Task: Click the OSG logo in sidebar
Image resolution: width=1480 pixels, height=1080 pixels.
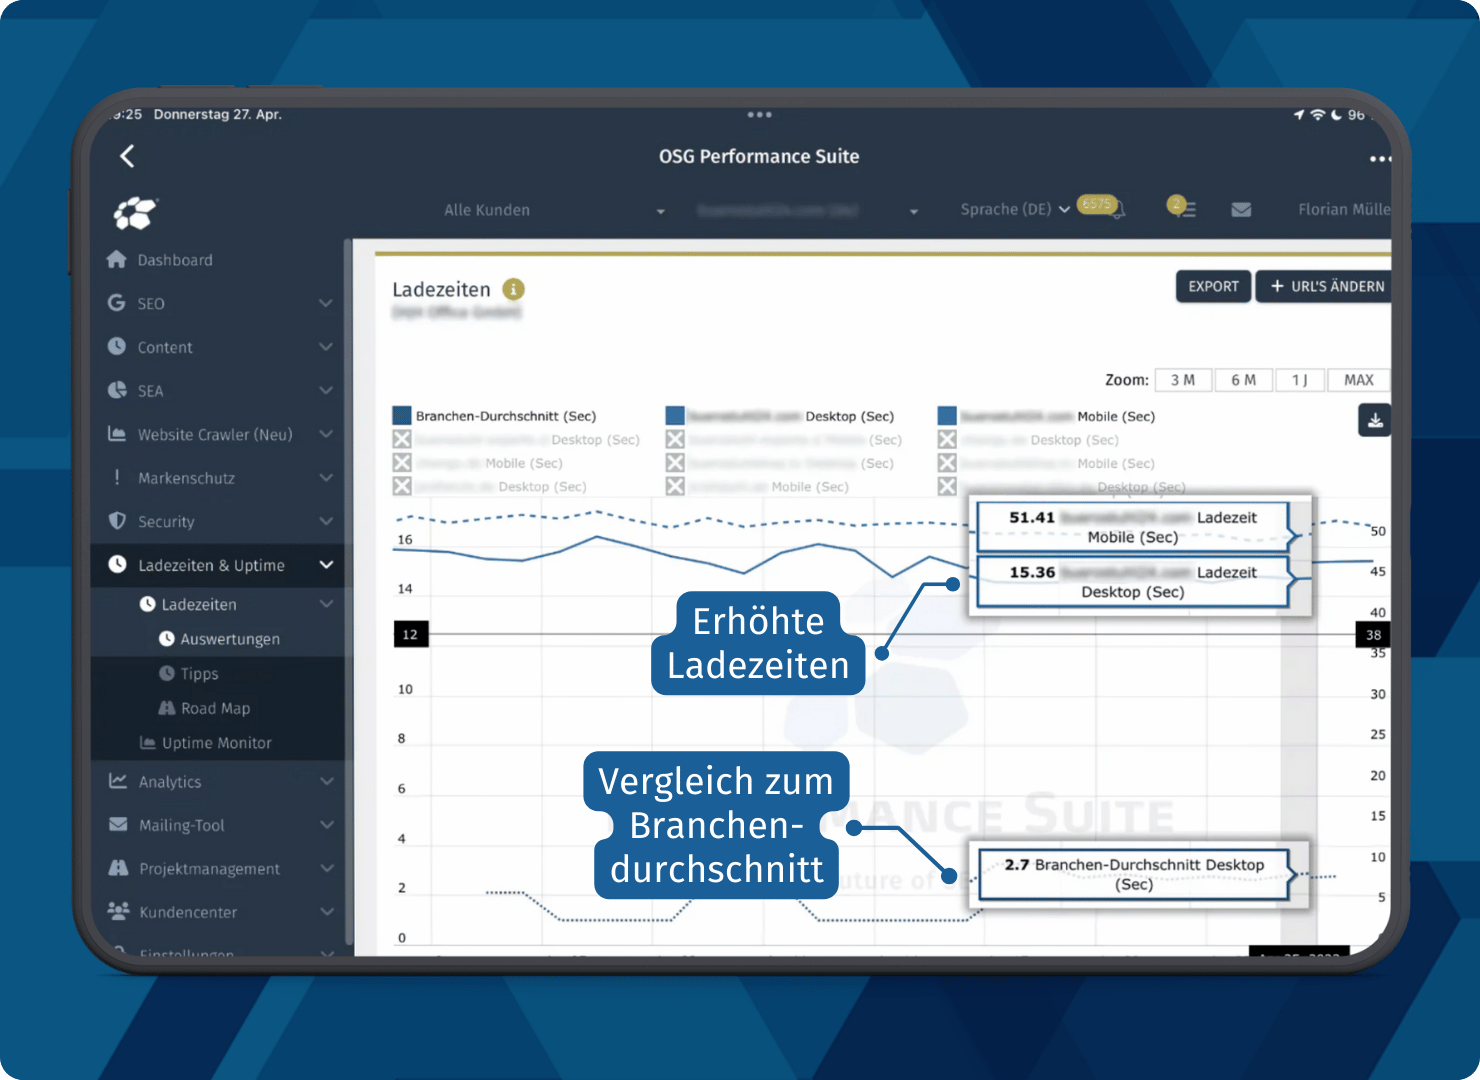Action: pyautogui.click(x=135, y=212)
